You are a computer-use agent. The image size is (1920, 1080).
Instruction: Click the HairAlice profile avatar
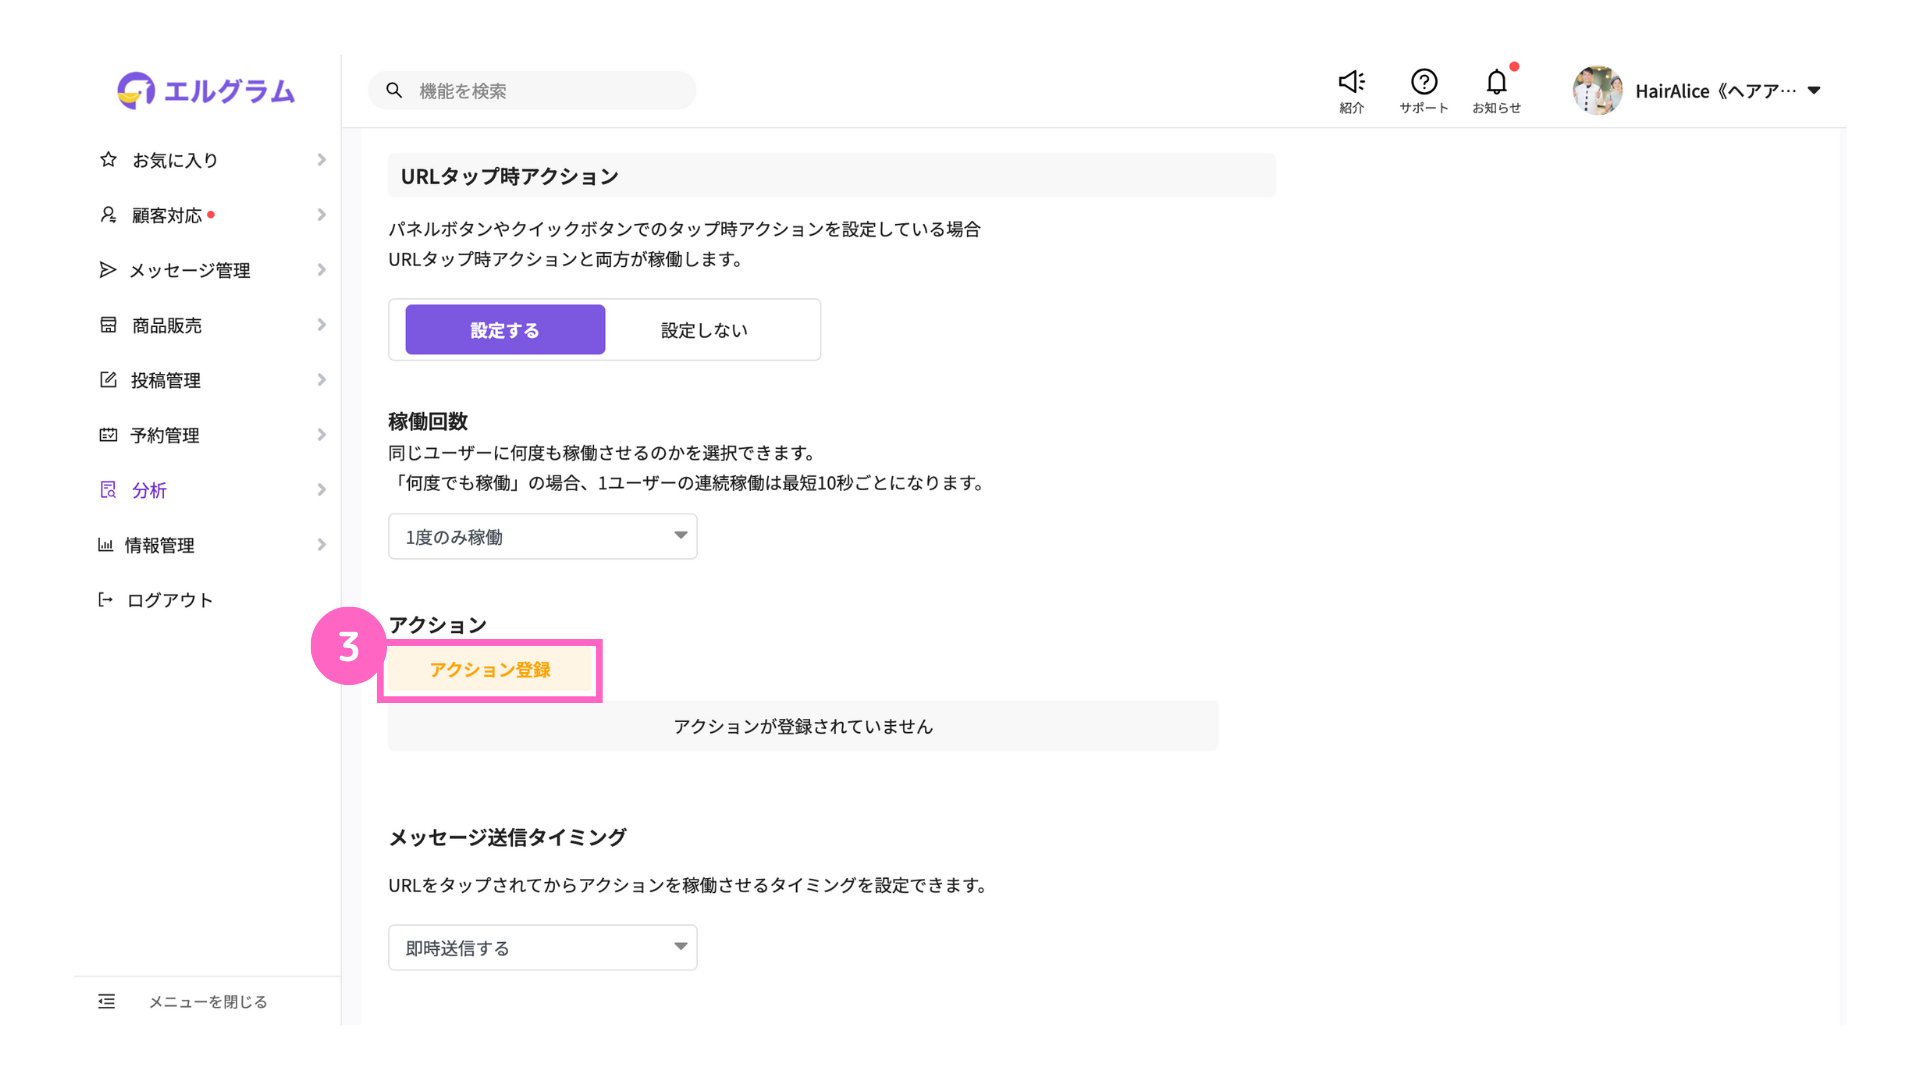click(x=1597, y=91)
